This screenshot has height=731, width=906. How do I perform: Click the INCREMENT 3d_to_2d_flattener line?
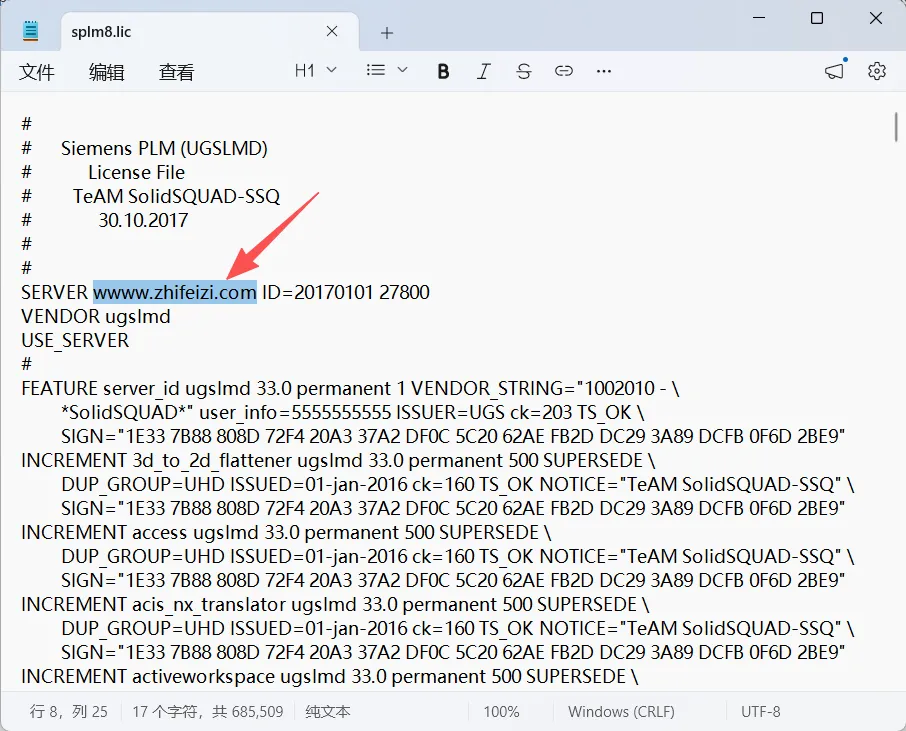[x=338, y=461]
